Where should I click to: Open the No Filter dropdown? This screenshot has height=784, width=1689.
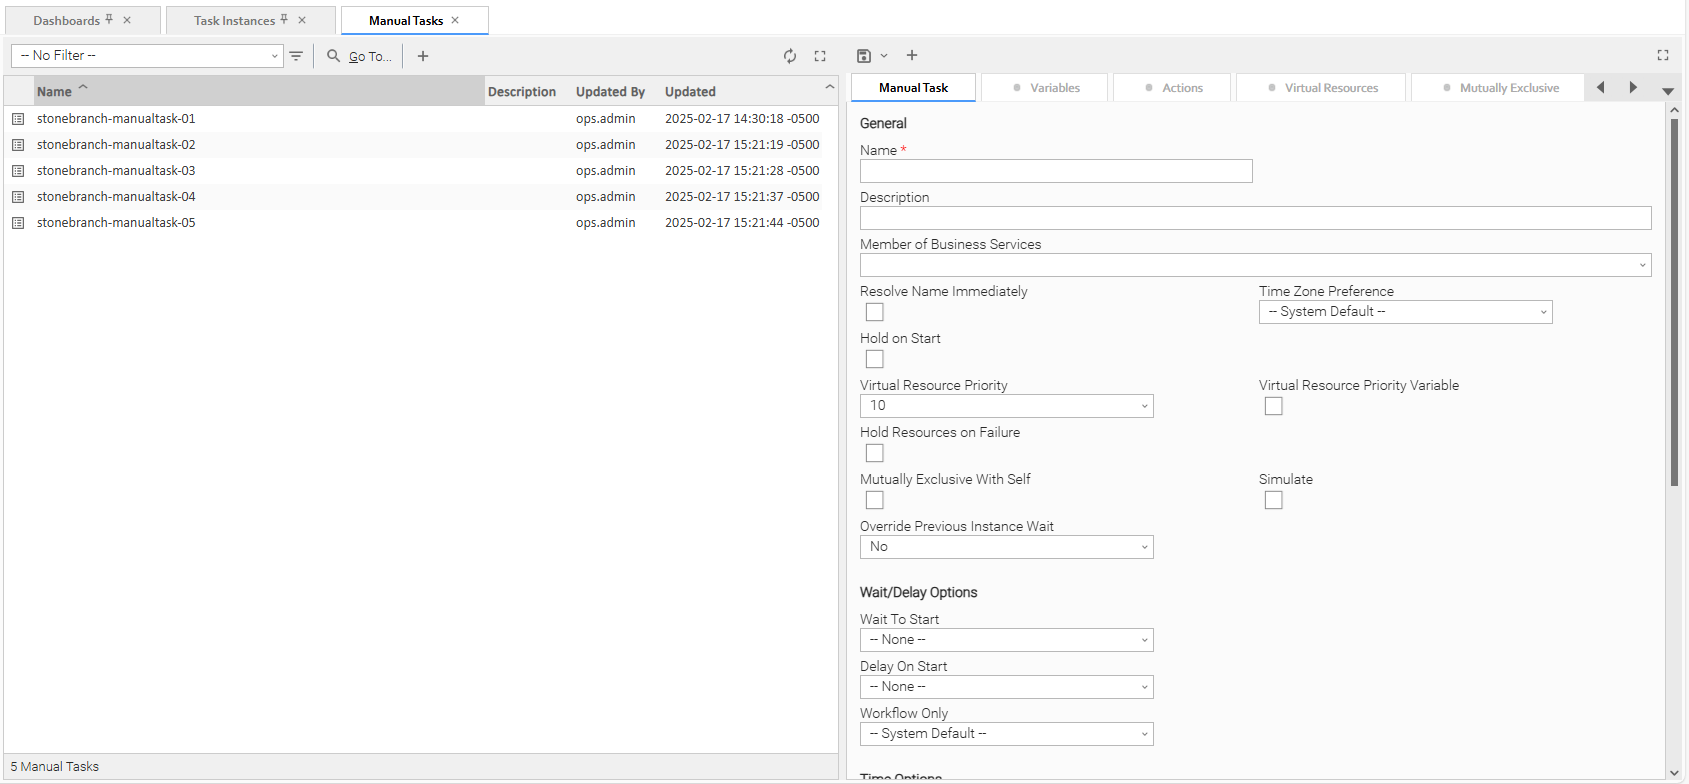147,56
